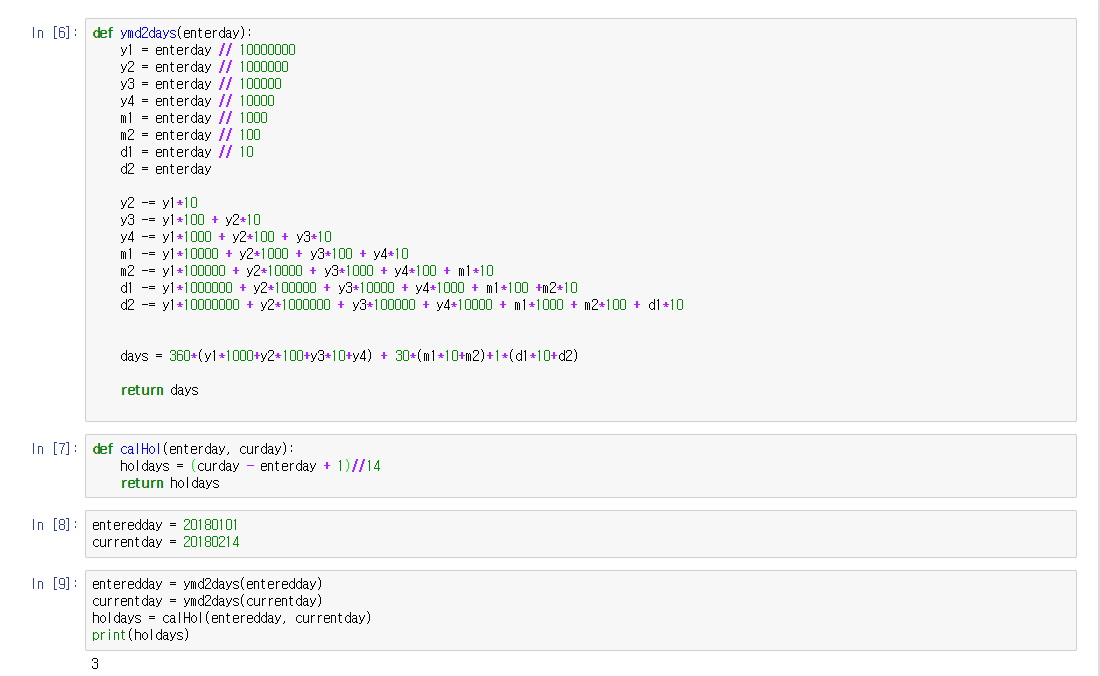Click the line 'y3 -= y1*100 + y2*10'
This screenshot has height=676, width=1100.
pyautogui.click(x=190, y=219)
